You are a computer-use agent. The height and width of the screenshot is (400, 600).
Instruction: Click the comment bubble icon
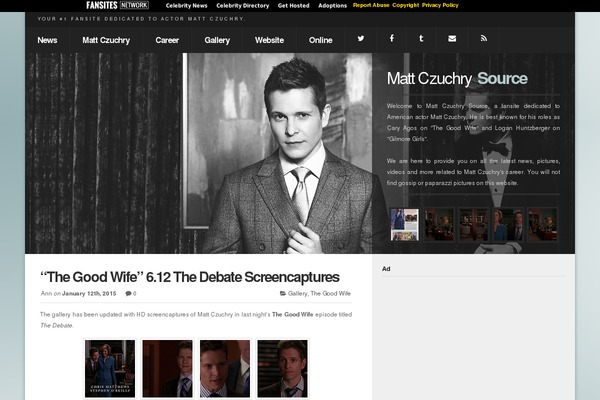click(128, 294)
